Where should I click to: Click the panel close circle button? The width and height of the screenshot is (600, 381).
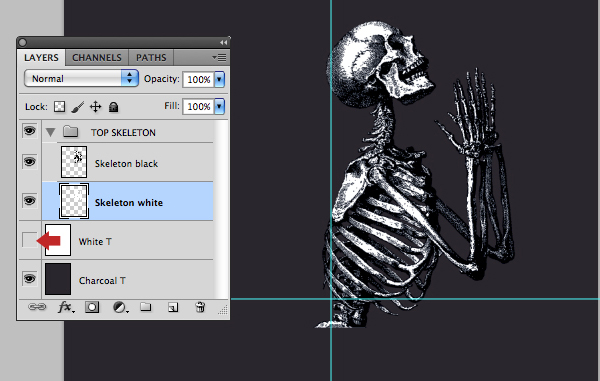(x=23, y=42)
